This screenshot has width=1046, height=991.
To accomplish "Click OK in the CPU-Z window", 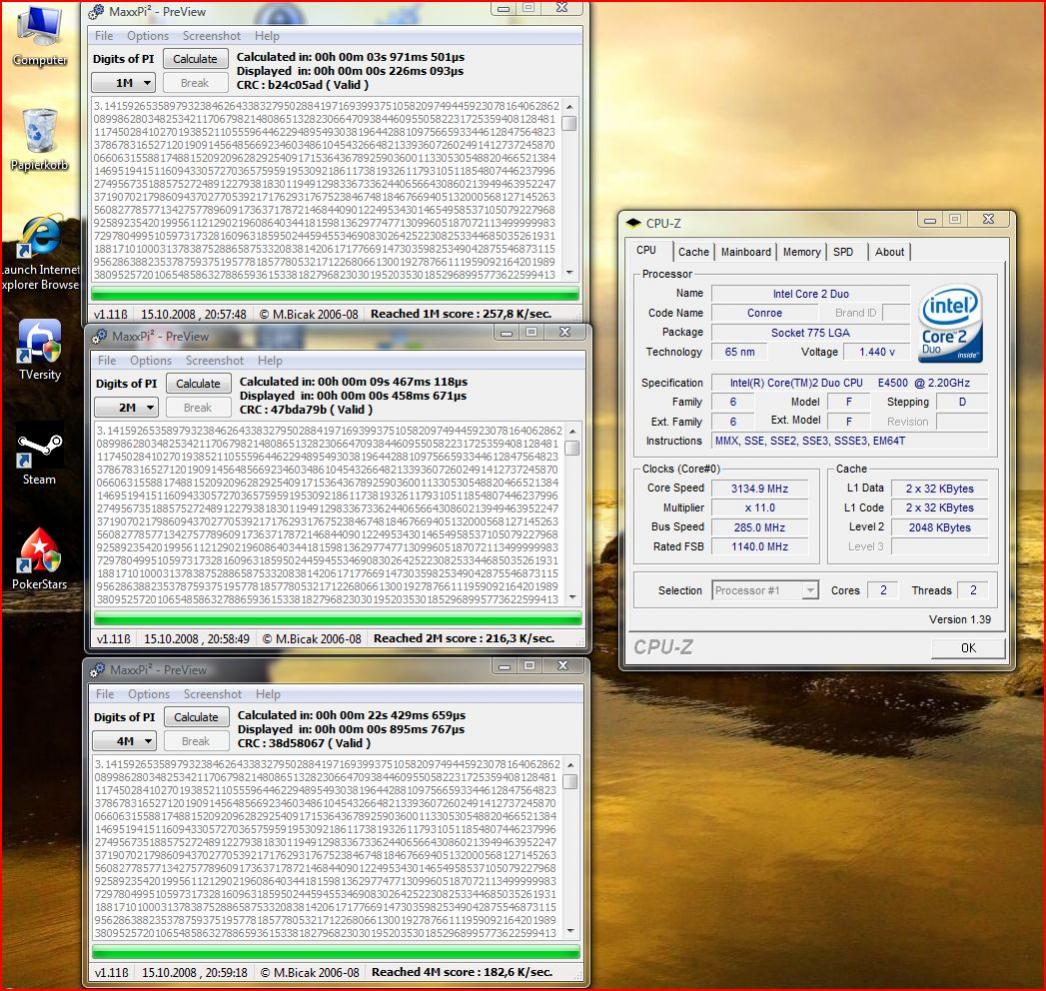I will [x=968, y=648].
